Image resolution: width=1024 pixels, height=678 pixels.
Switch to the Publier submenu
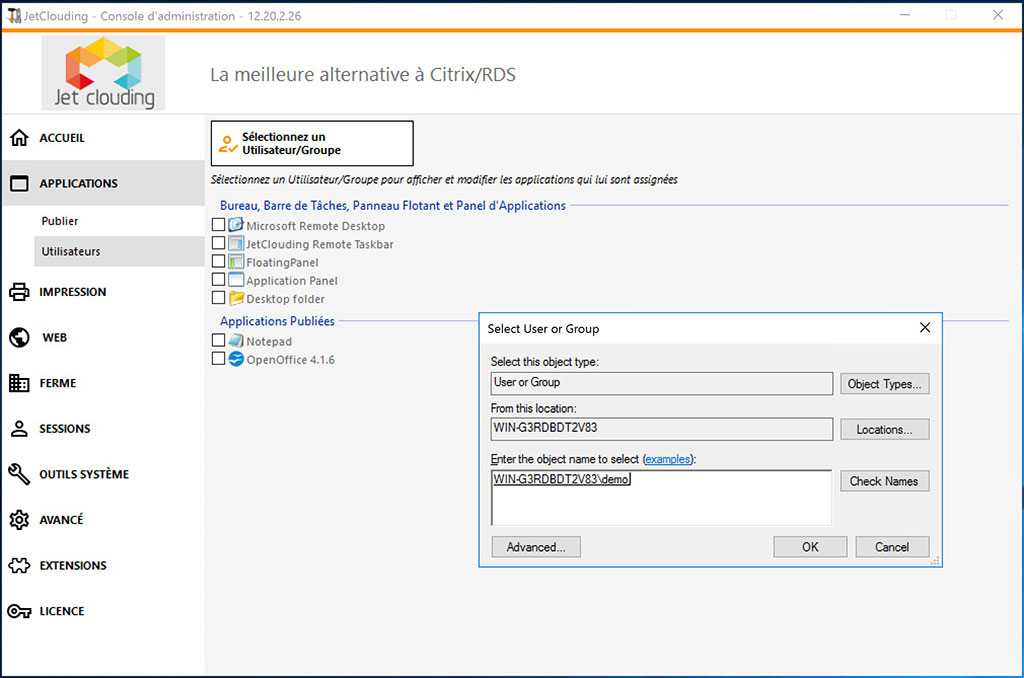60,221
